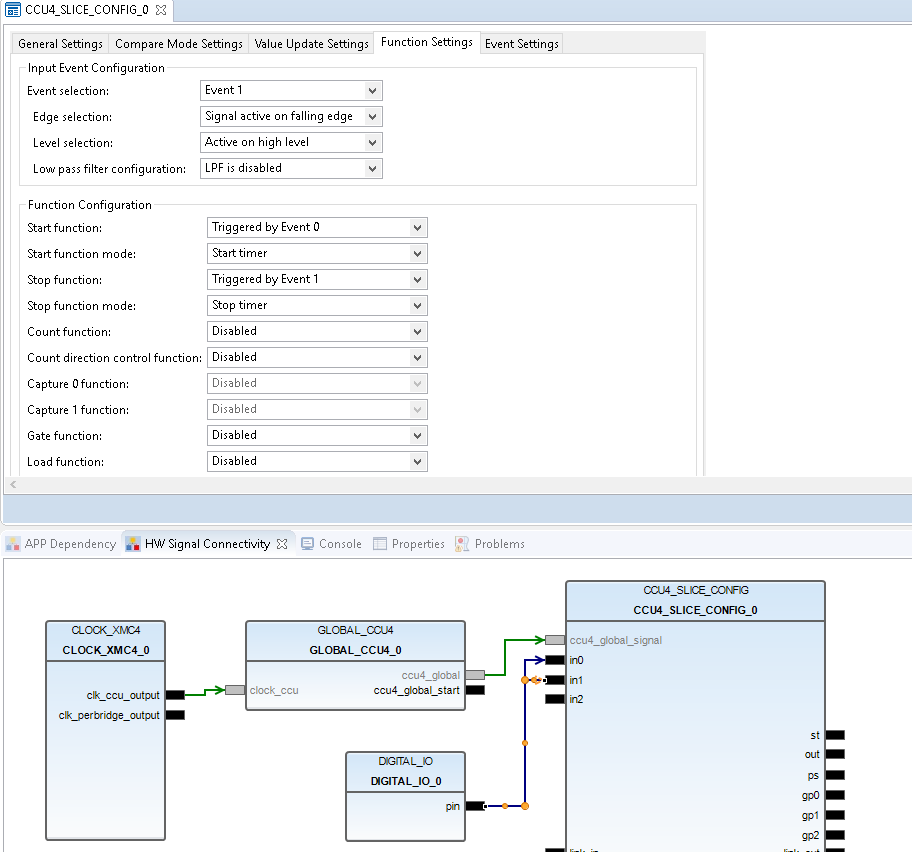This screenshot has height=852, width=912.
Task: Select the GLOBAL_CCU4_0 block in the diagram
Action: 355,639
